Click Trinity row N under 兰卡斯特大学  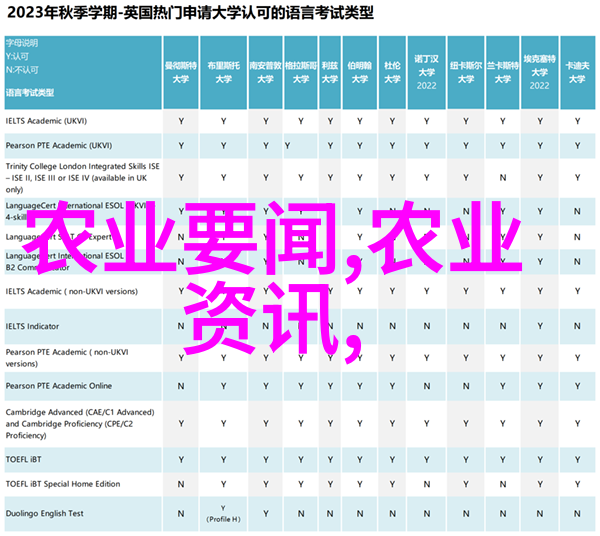pos(502,178)
